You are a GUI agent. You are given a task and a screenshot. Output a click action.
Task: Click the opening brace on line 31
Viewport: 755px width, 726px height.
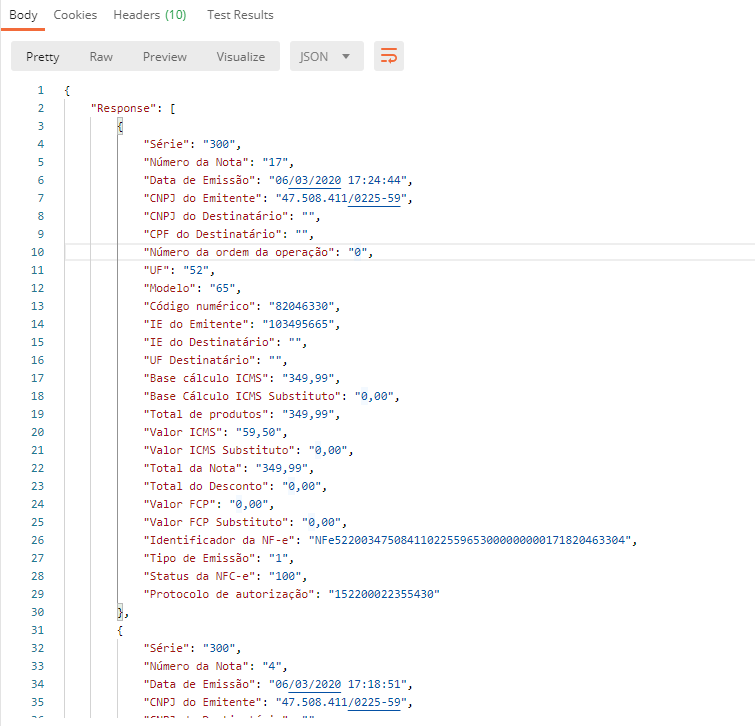pos(120,630)
